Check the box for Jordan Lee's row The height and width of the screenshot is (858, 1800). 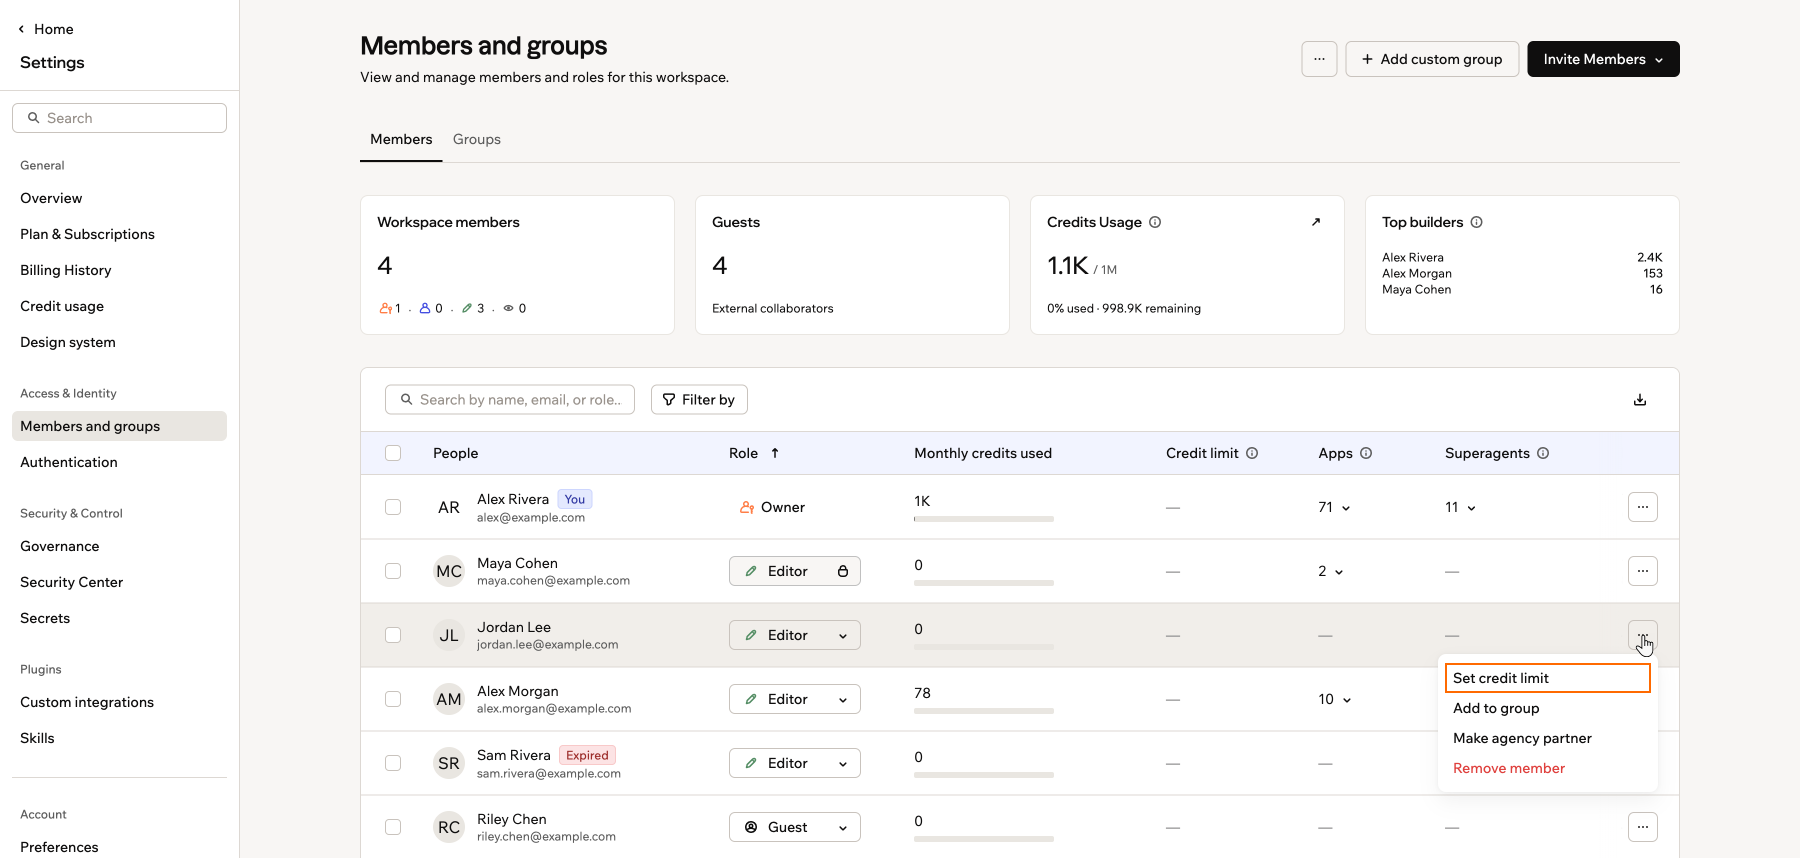pos(393,635)
